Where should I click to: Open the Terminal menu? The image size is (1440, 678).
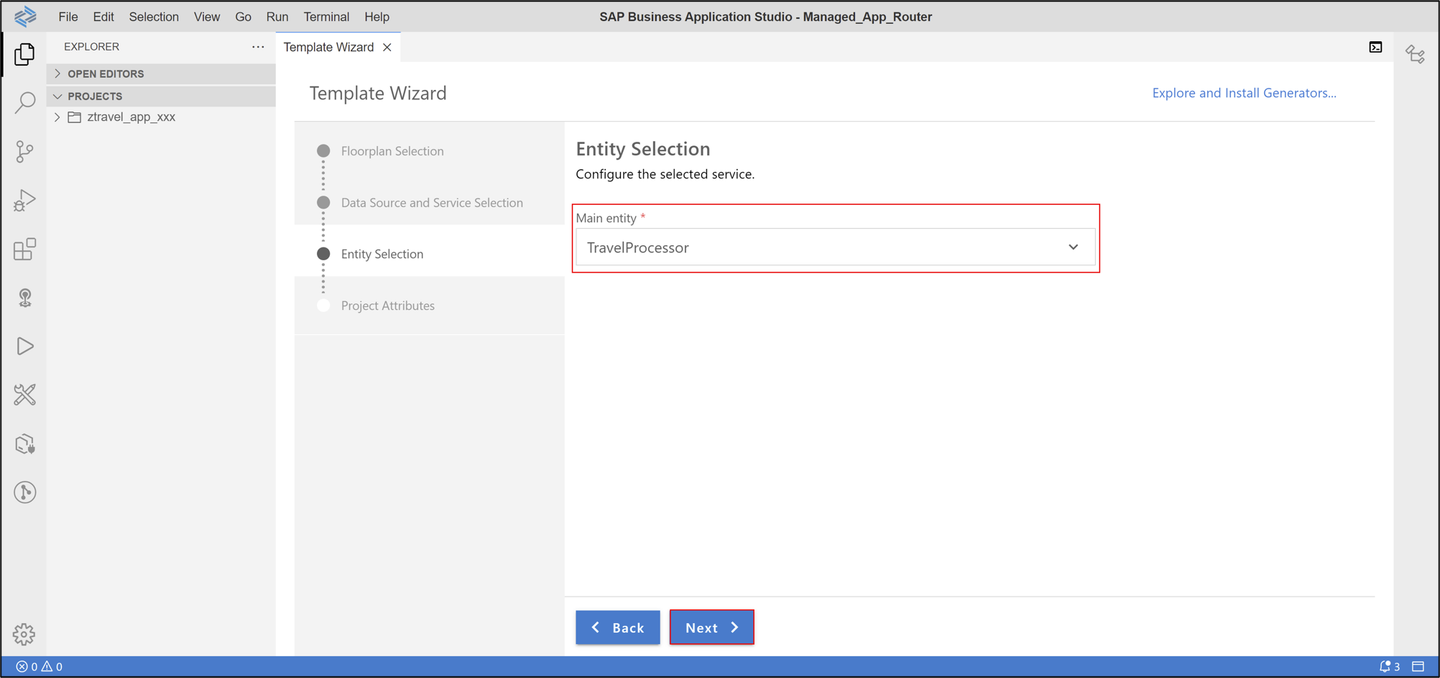coord(326,17)
